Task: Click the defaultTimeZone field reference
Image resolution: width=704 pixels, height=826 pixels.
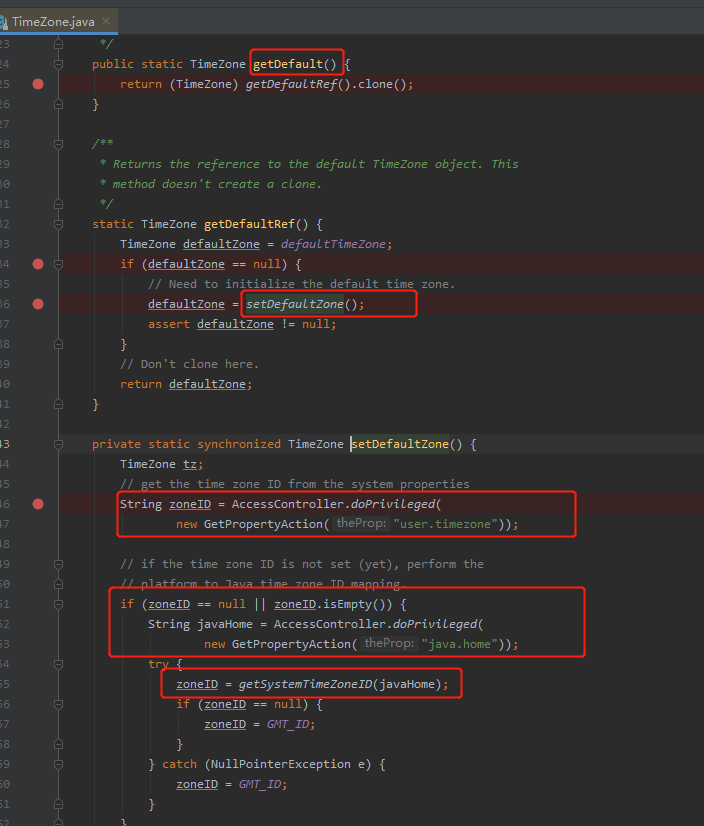Action: 333,244
